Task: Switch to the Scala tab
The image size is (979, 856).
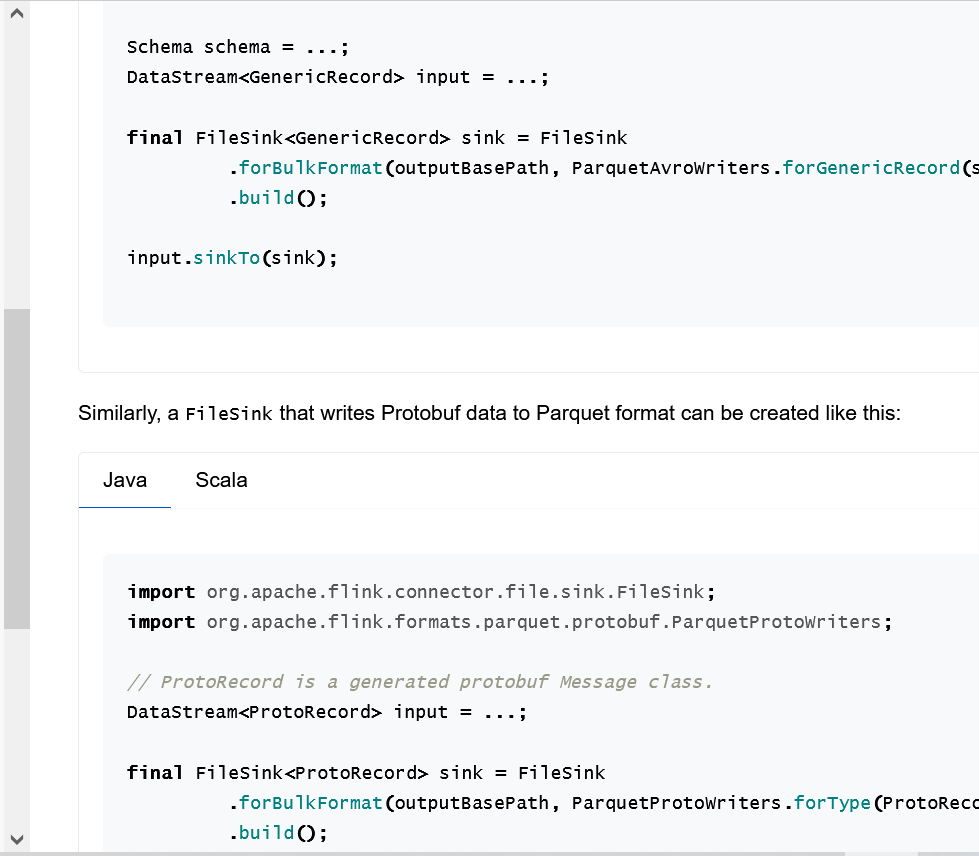Action: pos(221,480)
